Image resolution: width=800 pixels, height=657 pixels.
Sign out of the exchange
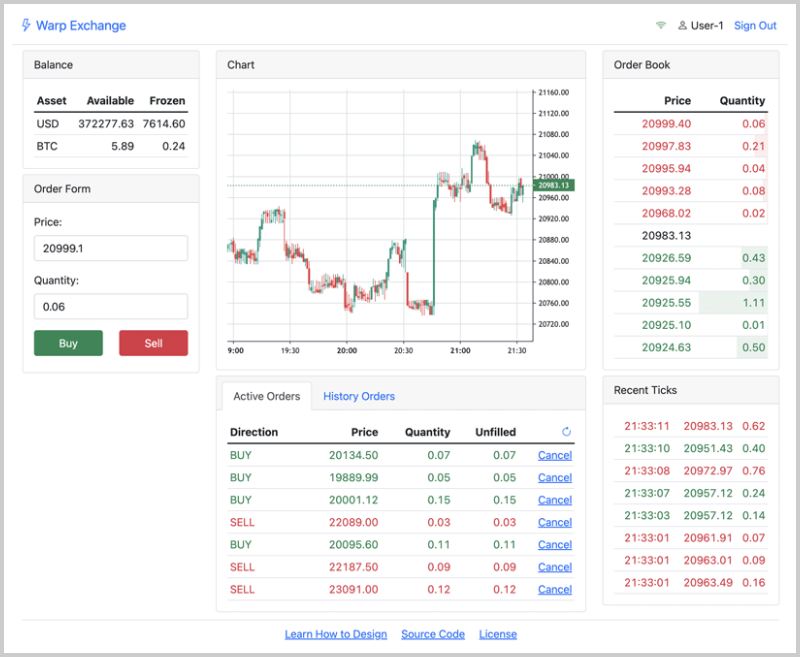point(755,25)
